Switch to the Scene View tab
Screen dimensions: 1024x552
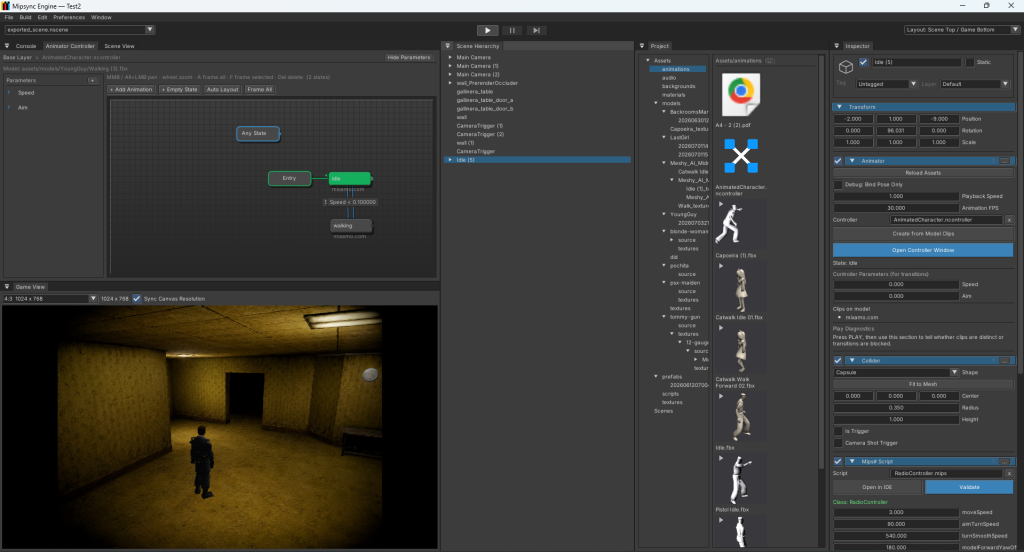pyautogui.click(x=120, y=46)
